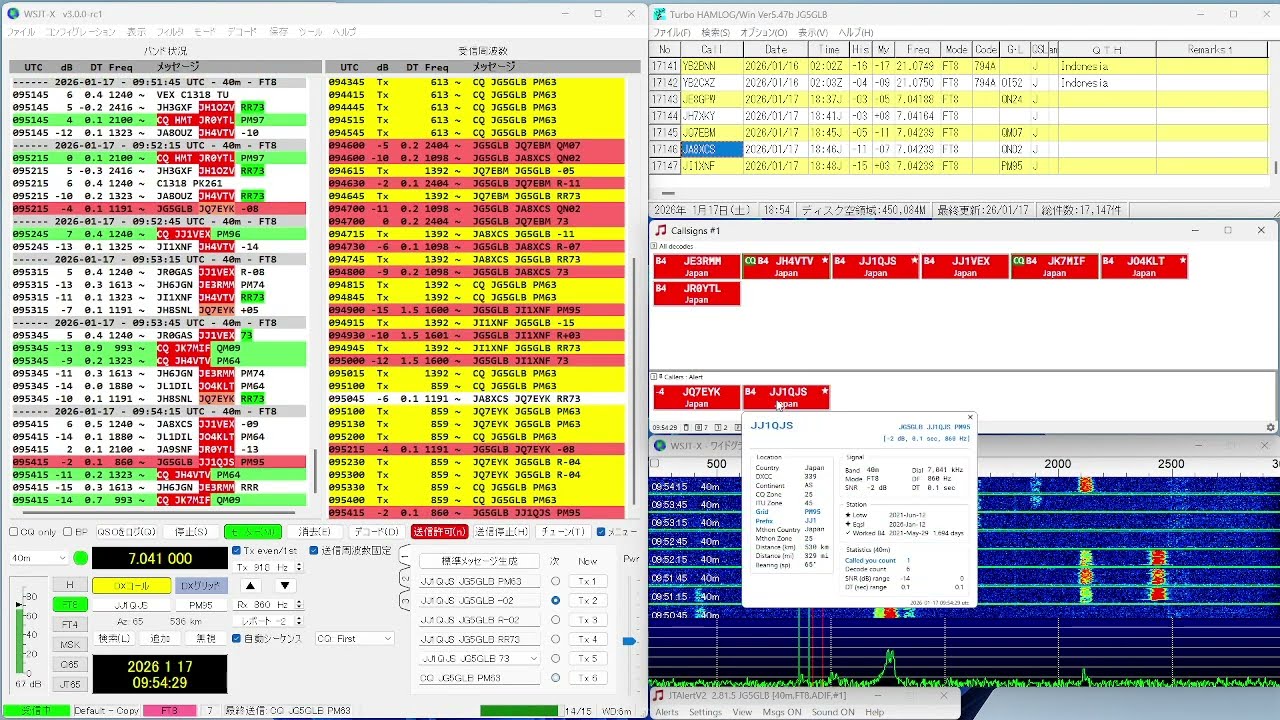Click the Log QSO button

tap(126, 532)
